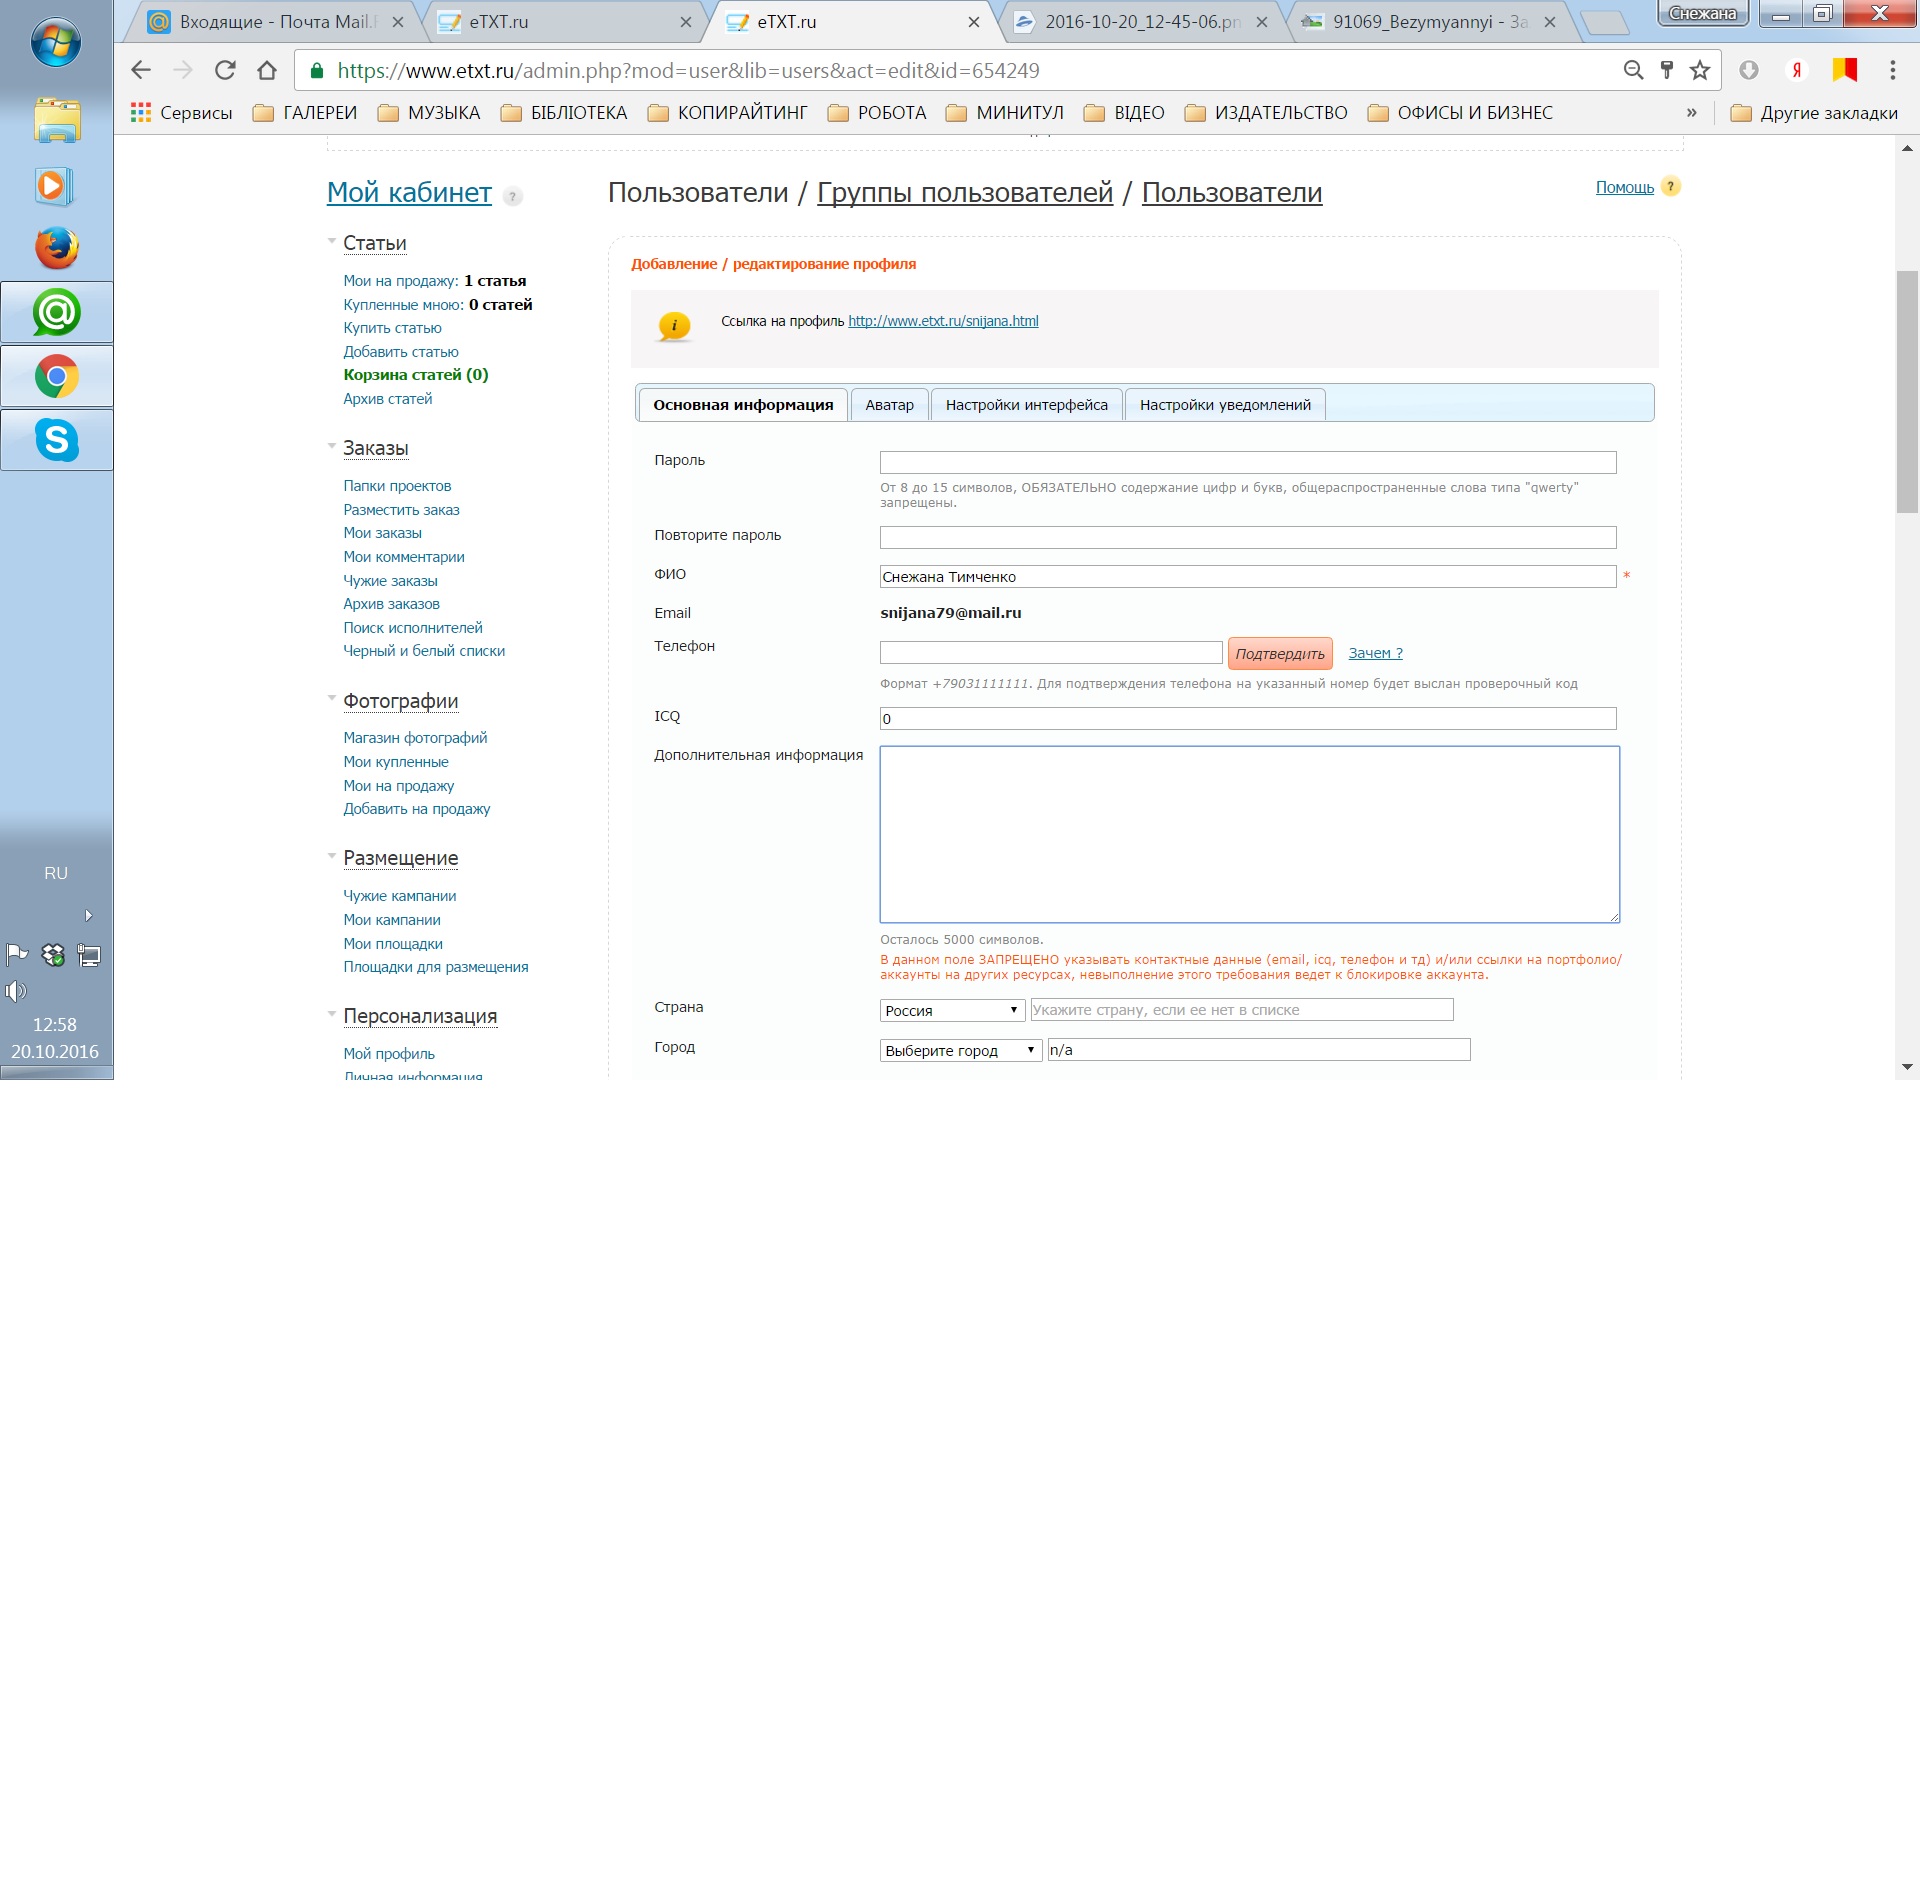Click the Action Center flag icon

click(x=17, y=954)
